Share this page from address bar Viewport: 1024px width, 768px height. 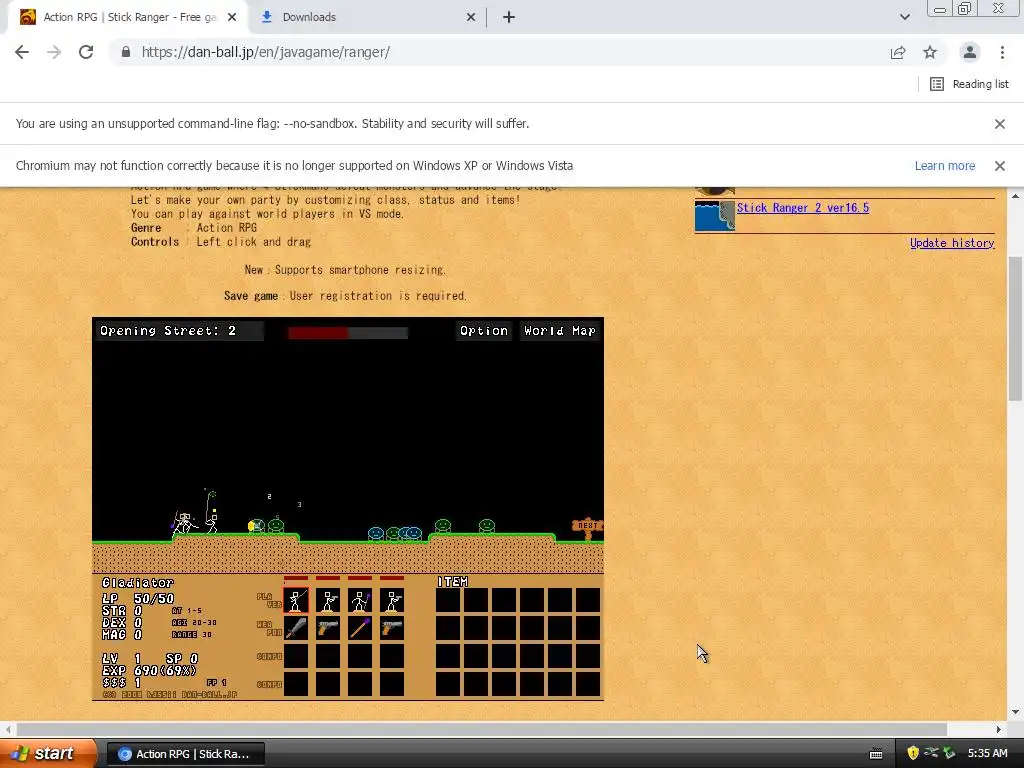point(898,52)
